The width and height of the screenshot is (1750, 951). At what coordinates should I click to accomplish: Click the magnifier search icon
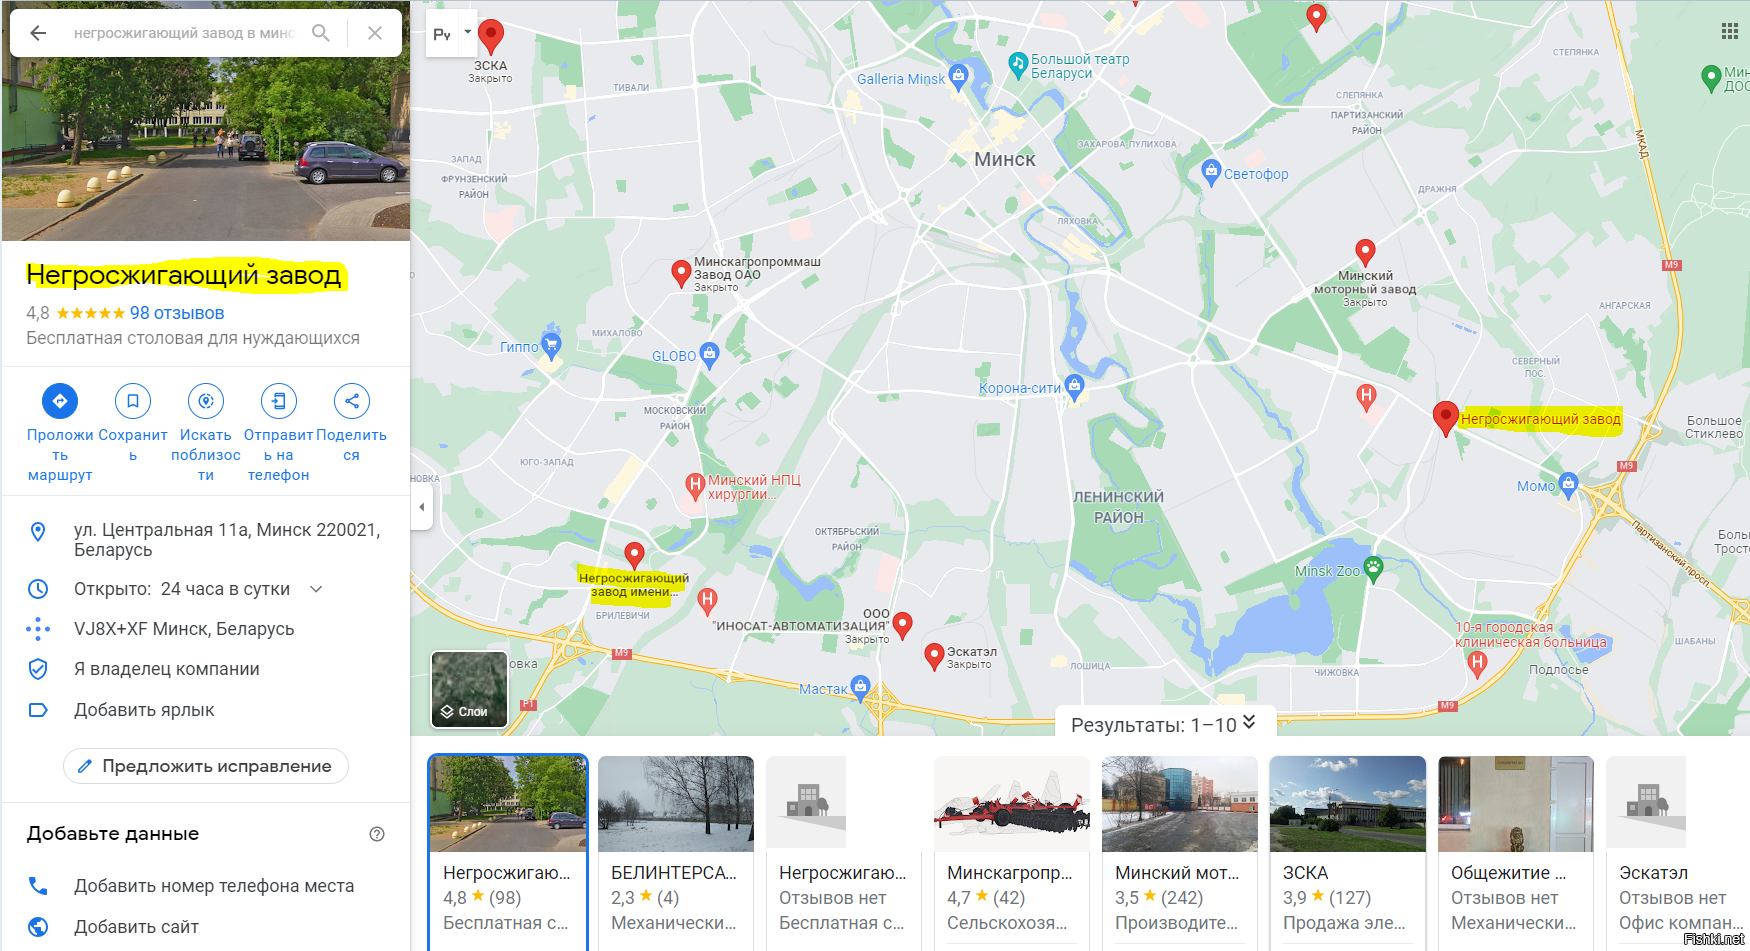321,33
